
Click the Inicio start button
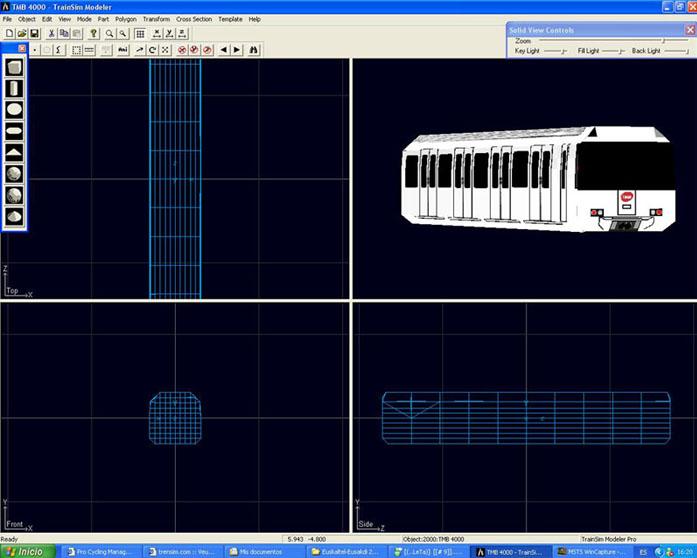26,551
